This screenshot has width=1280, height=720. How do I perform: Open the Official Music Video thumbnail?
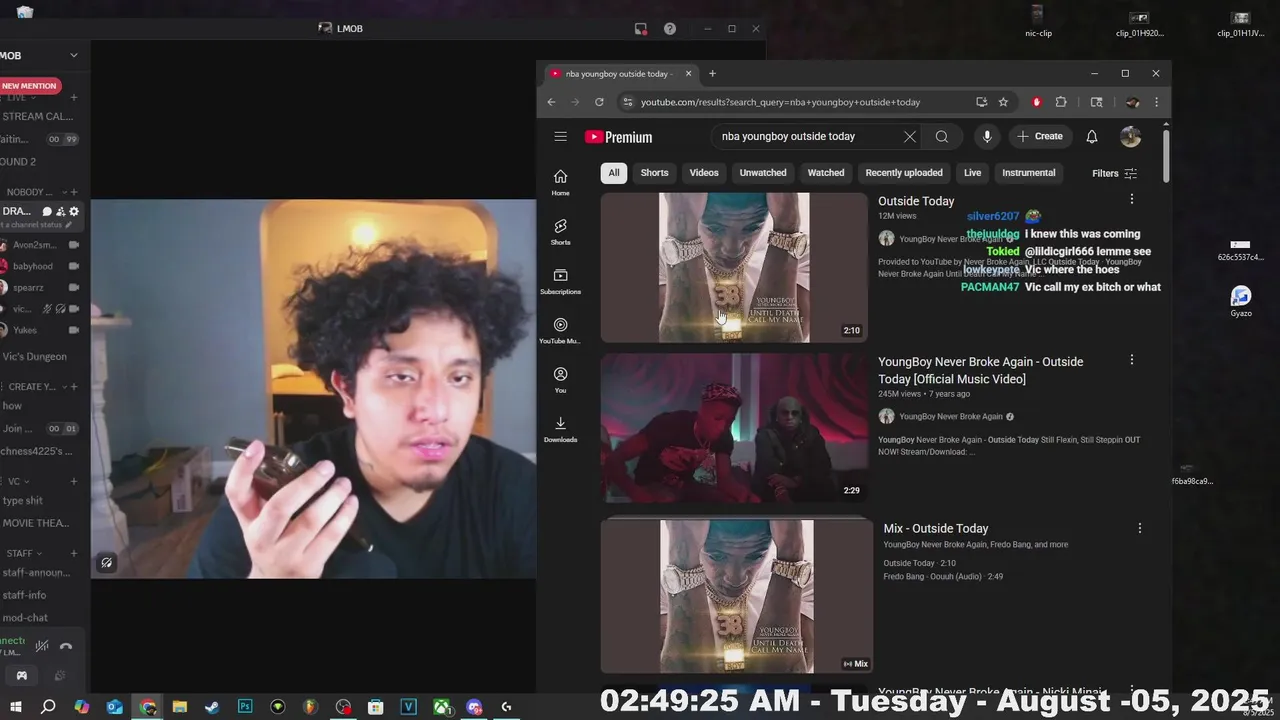tap(734, 428)
